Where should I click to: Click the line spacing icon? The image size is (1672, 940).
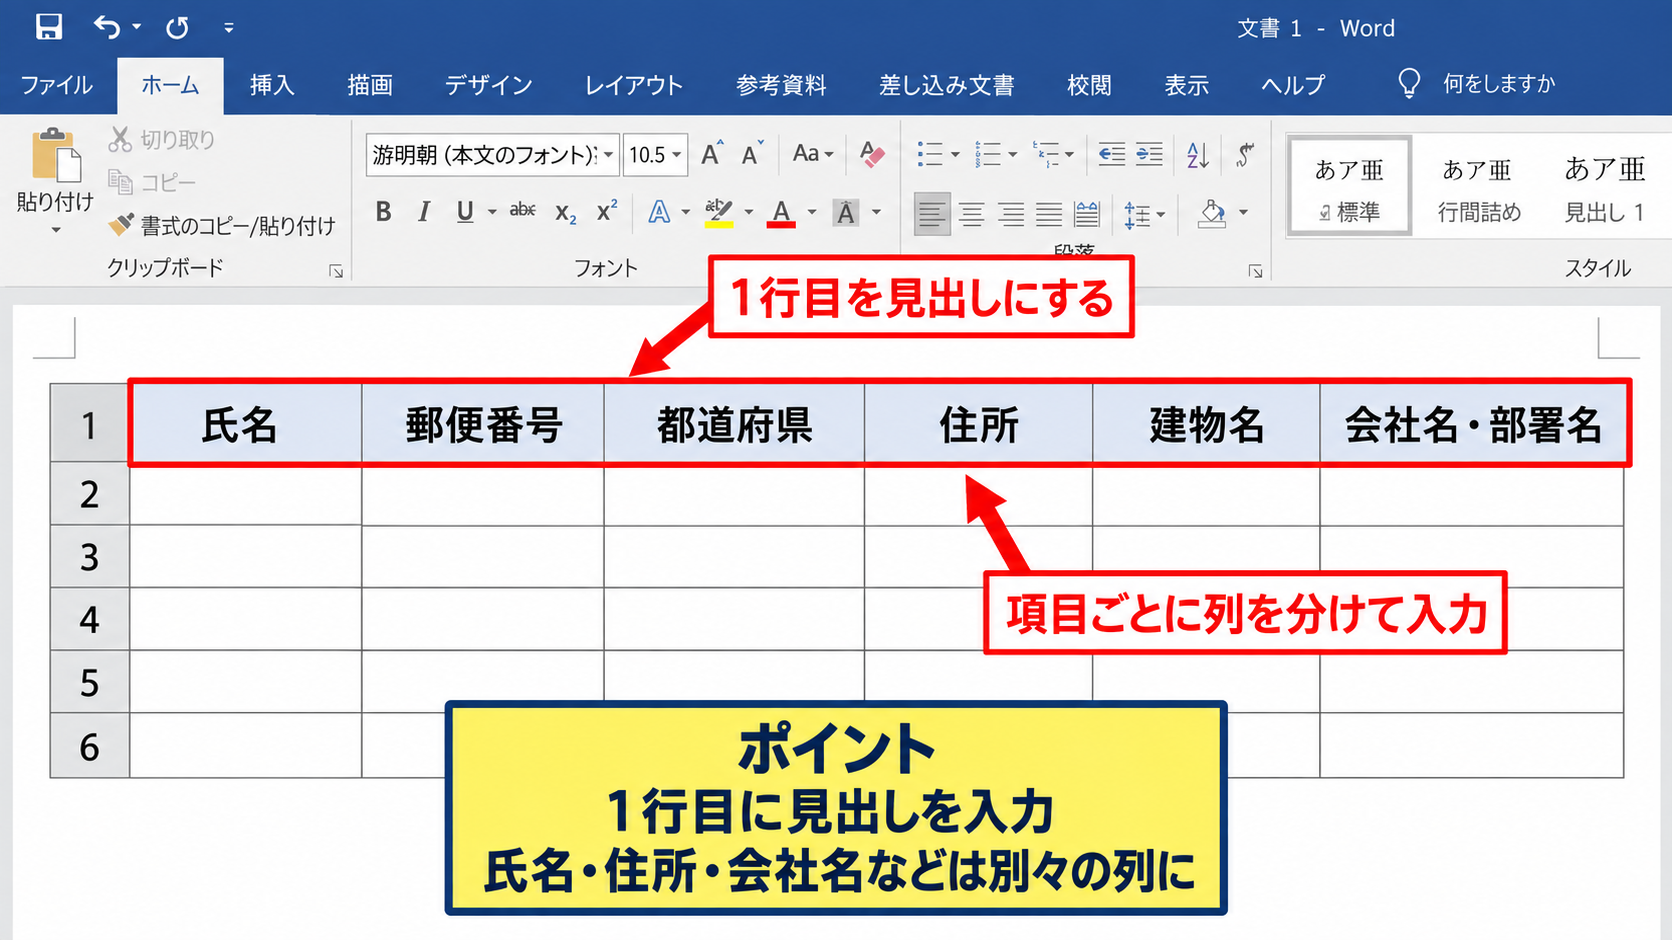coord(1137,214)
